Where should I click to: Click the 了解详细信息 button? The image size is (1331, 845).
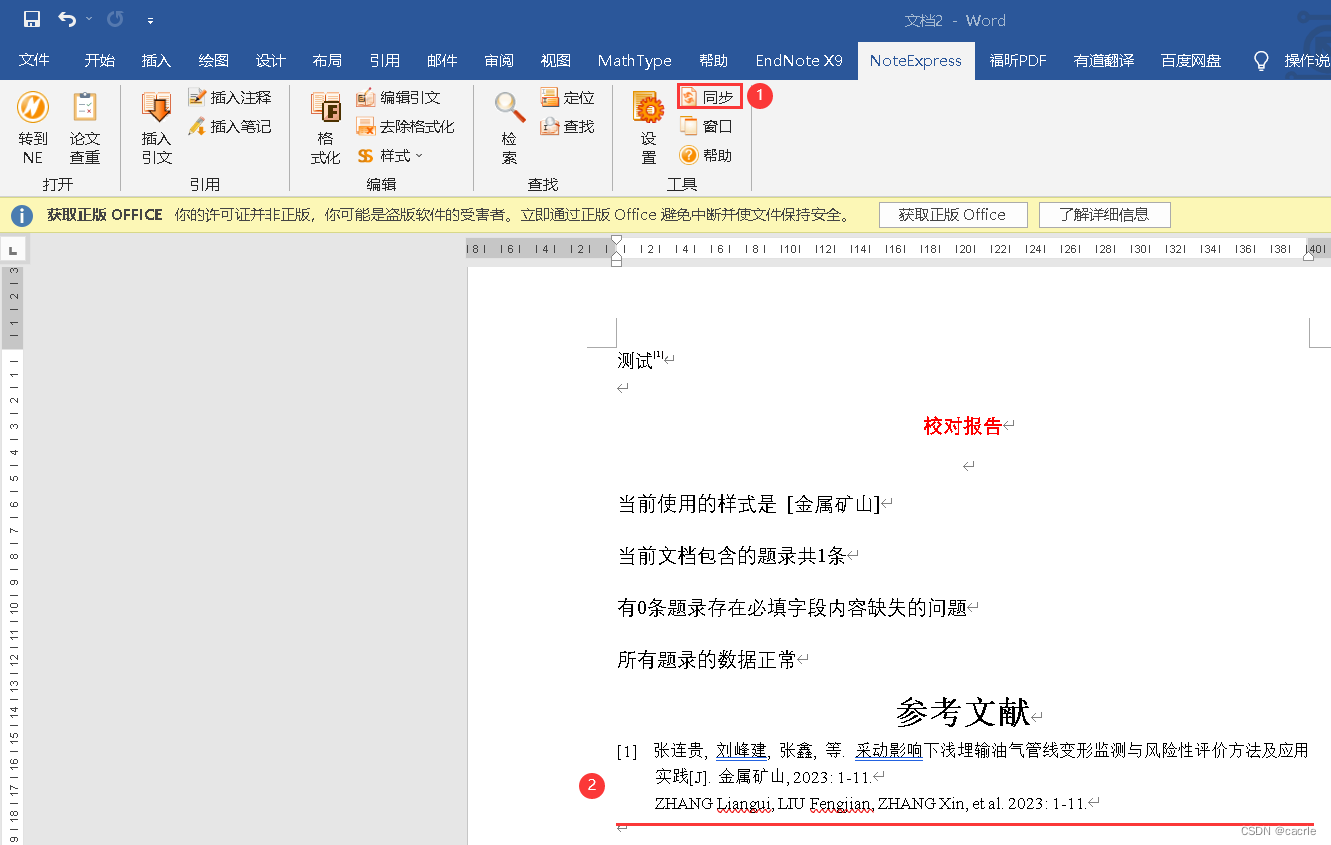1104,214
